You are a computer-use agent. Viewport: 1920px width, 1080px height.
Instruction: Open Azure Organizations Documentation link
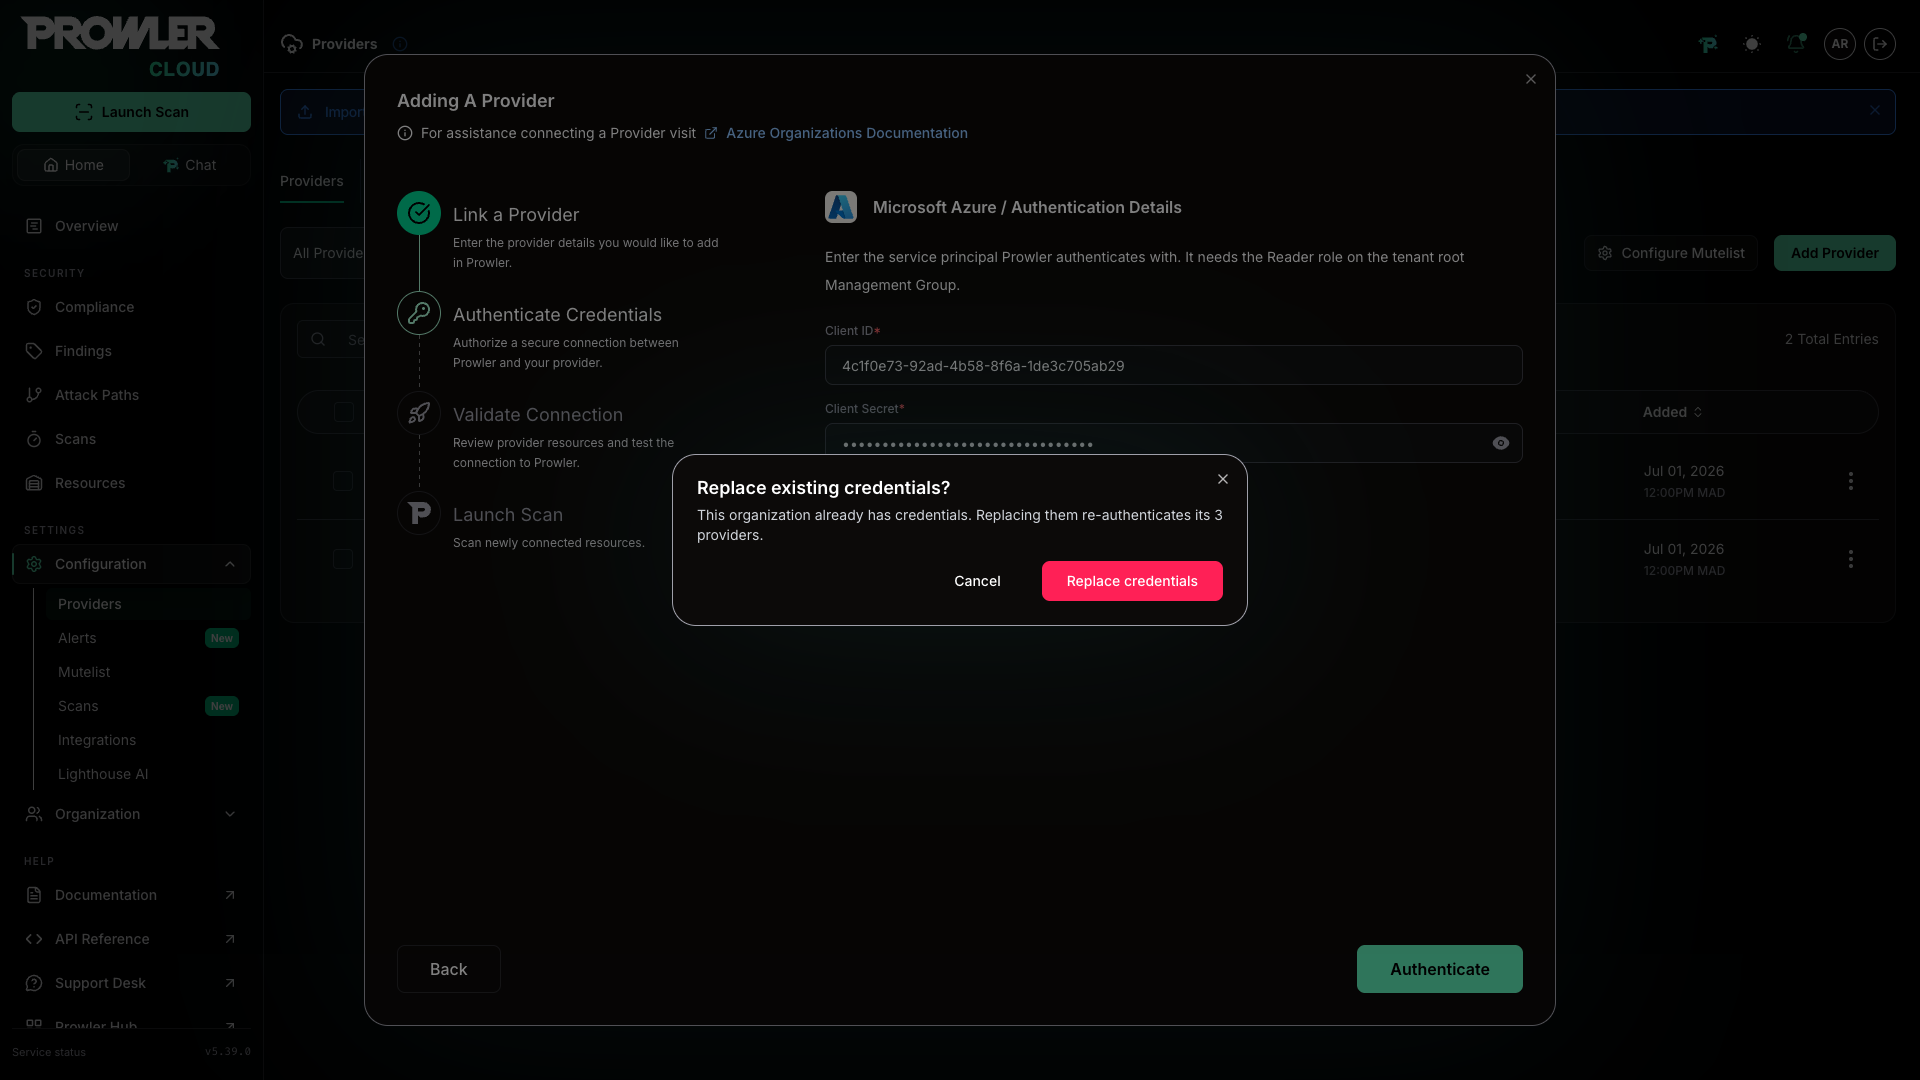(x=846, y=133)
